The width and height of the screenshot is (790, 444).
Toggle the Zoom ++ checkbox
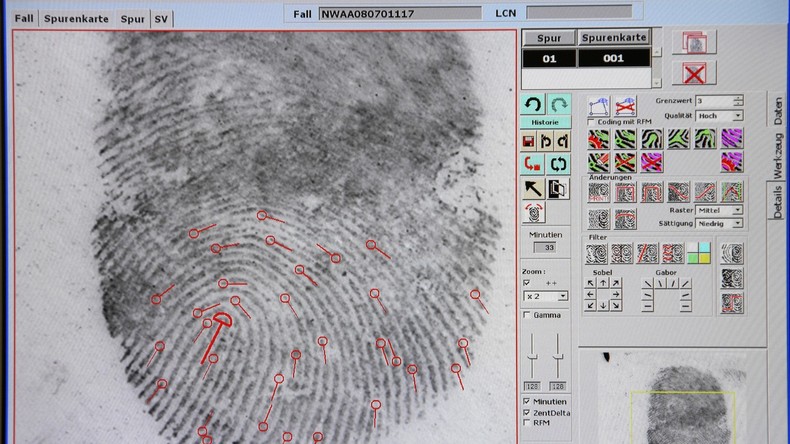(x=526, y=283)
